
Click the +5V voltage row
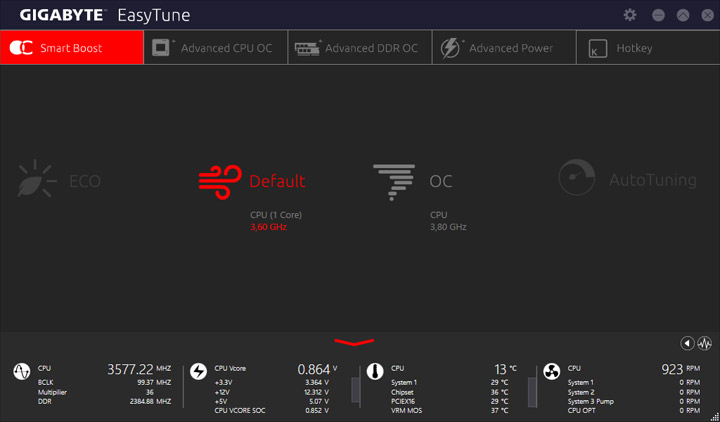[272, 401]
